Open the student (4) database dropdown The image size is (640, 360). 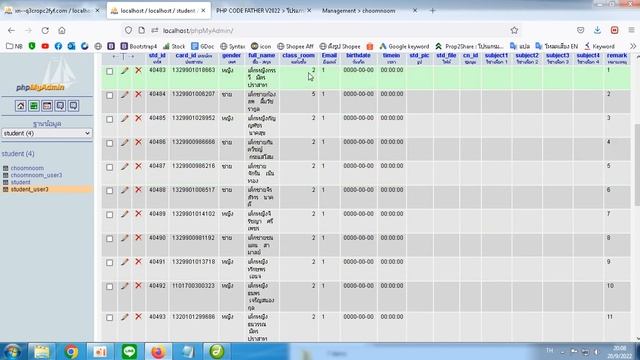(47, 133)
